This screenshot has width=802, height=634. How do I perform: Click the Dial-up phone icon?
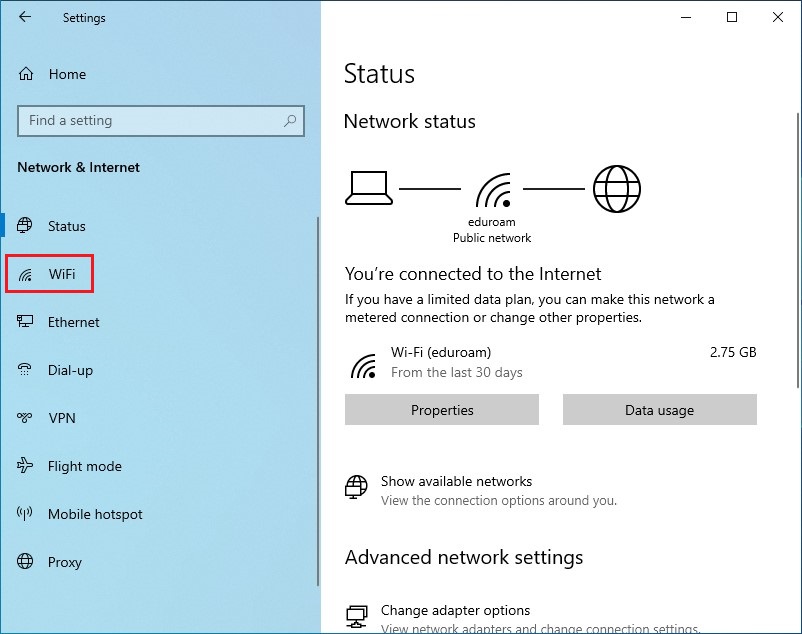click(25, 369)
